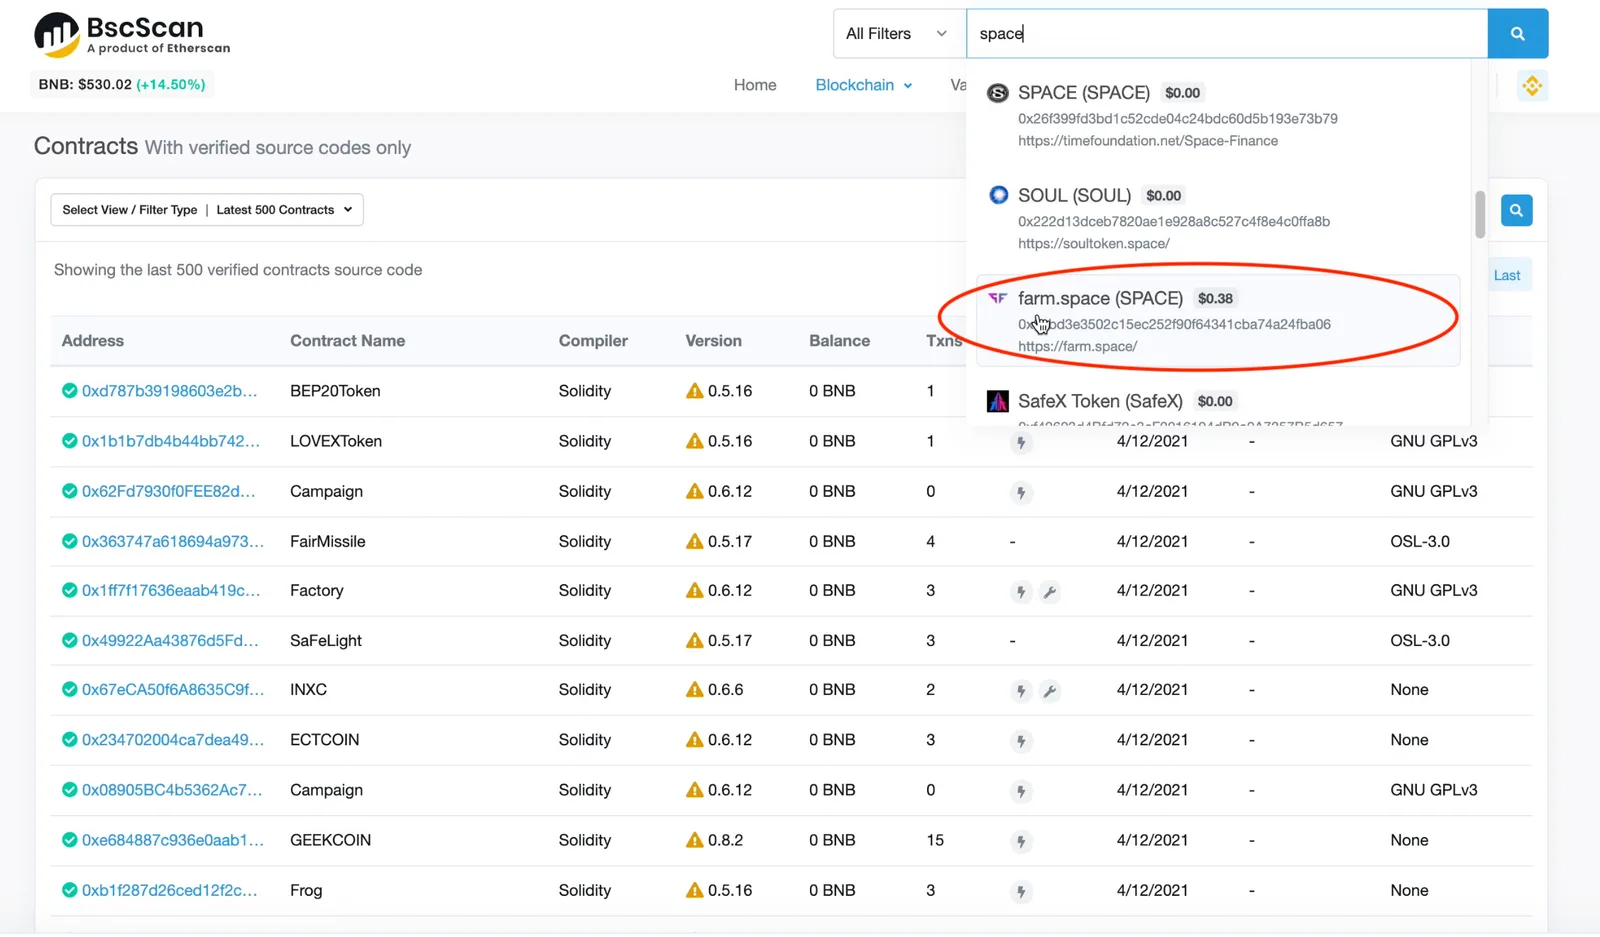
Task: Click the lightning bolt icon in Frog row
Action: [1020, 891]
